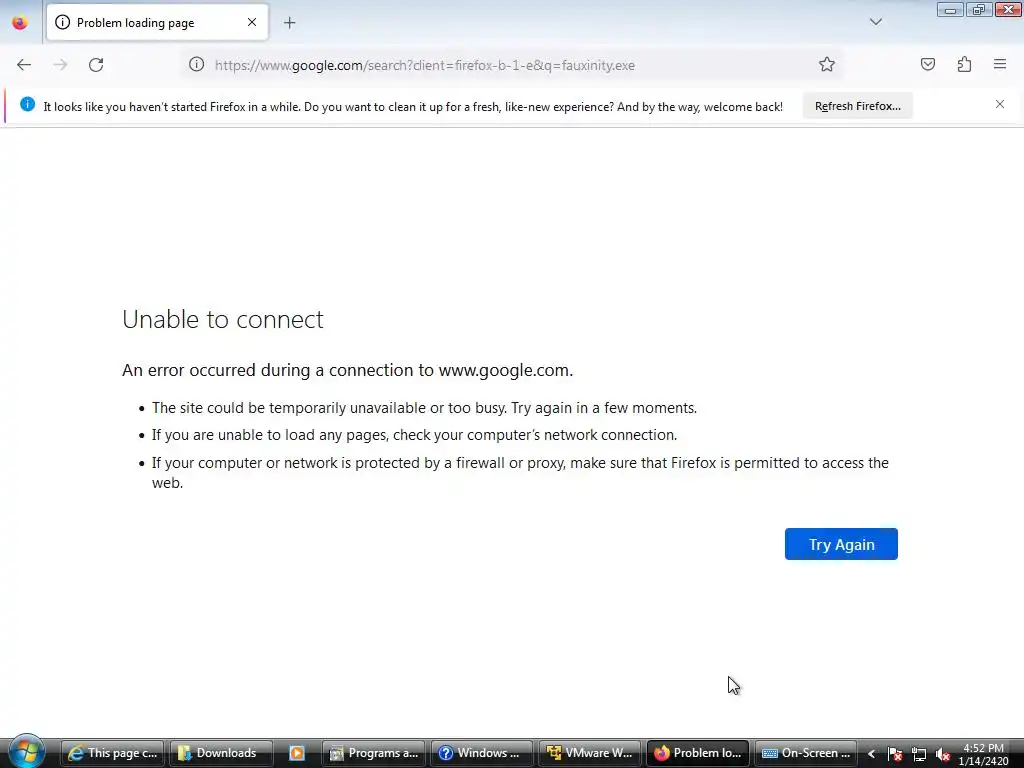
Task: Open the media player taskbar icon
Action: pyautogui.click(x=297, y=753)
